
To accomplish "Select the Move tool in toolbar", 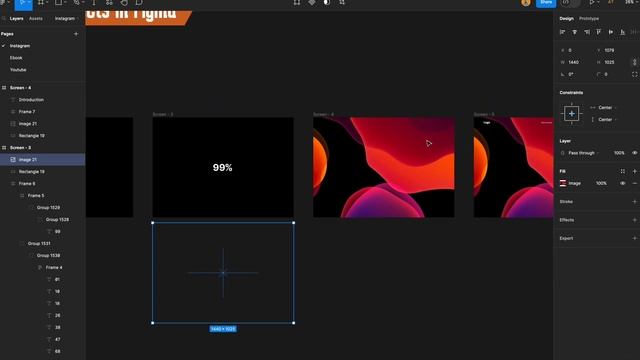I will (22, 3).
